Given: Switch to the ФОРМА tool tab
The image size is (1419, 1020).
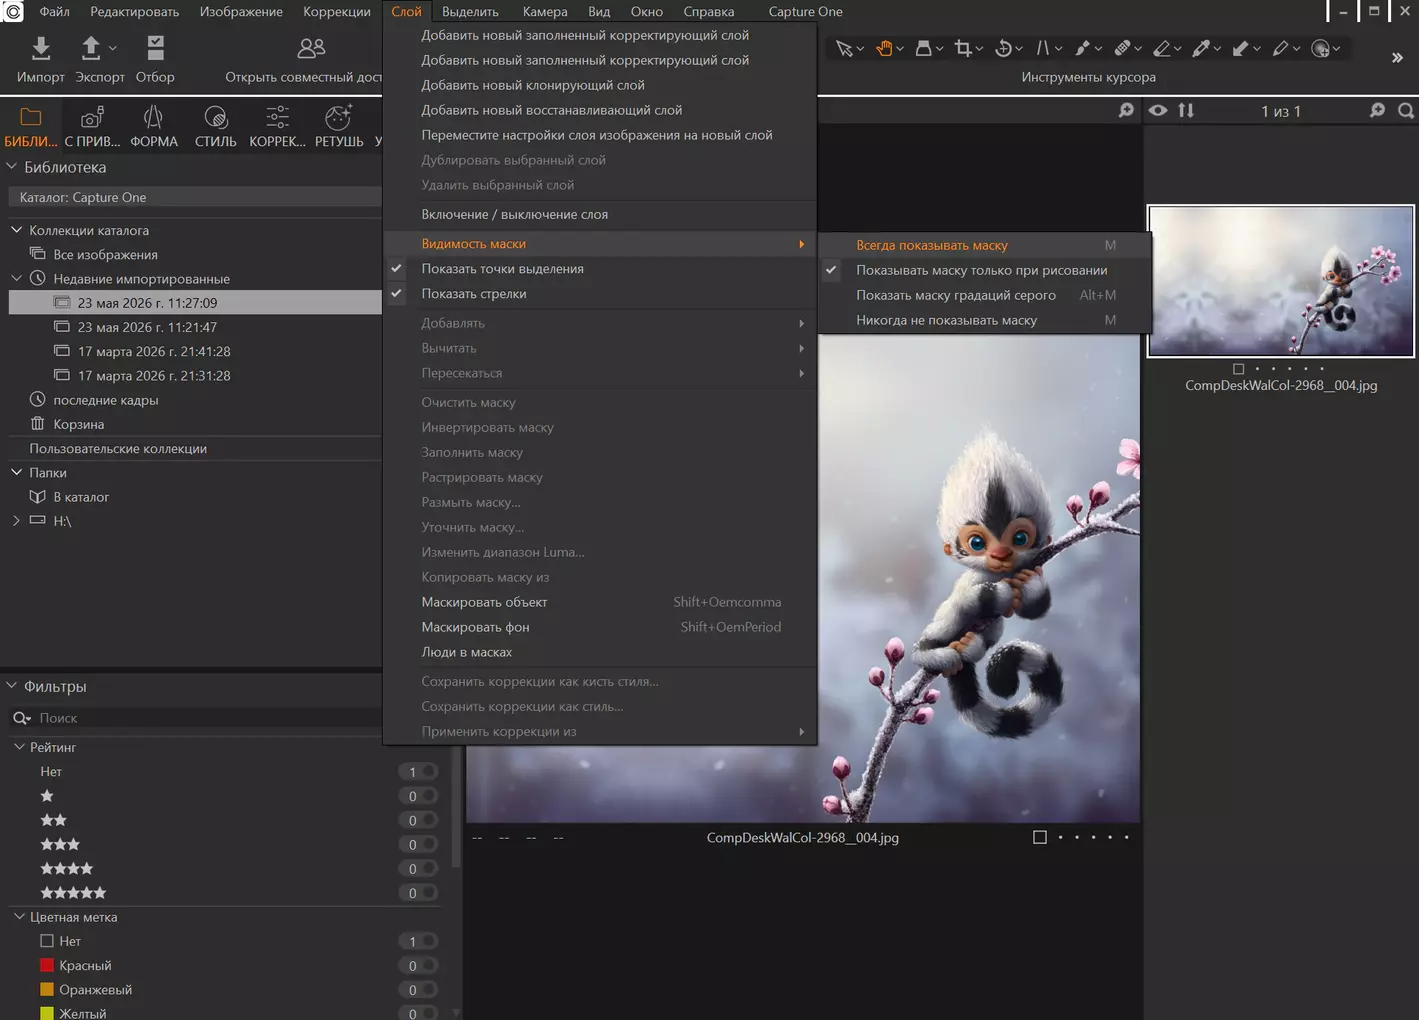Looking at the screenshot, I should pyautogui.click(x=154, y=127).
